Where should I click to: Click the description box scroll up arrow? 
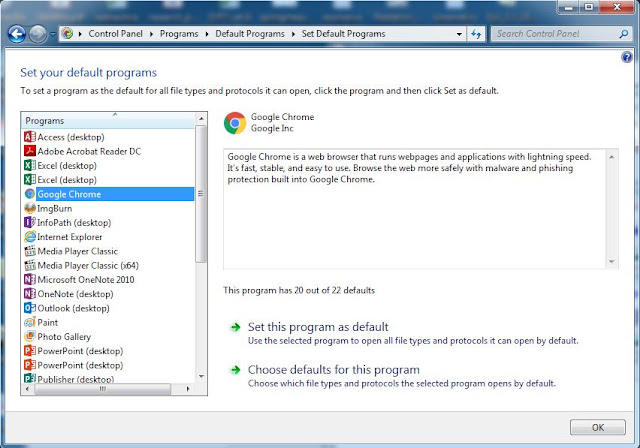611,157
